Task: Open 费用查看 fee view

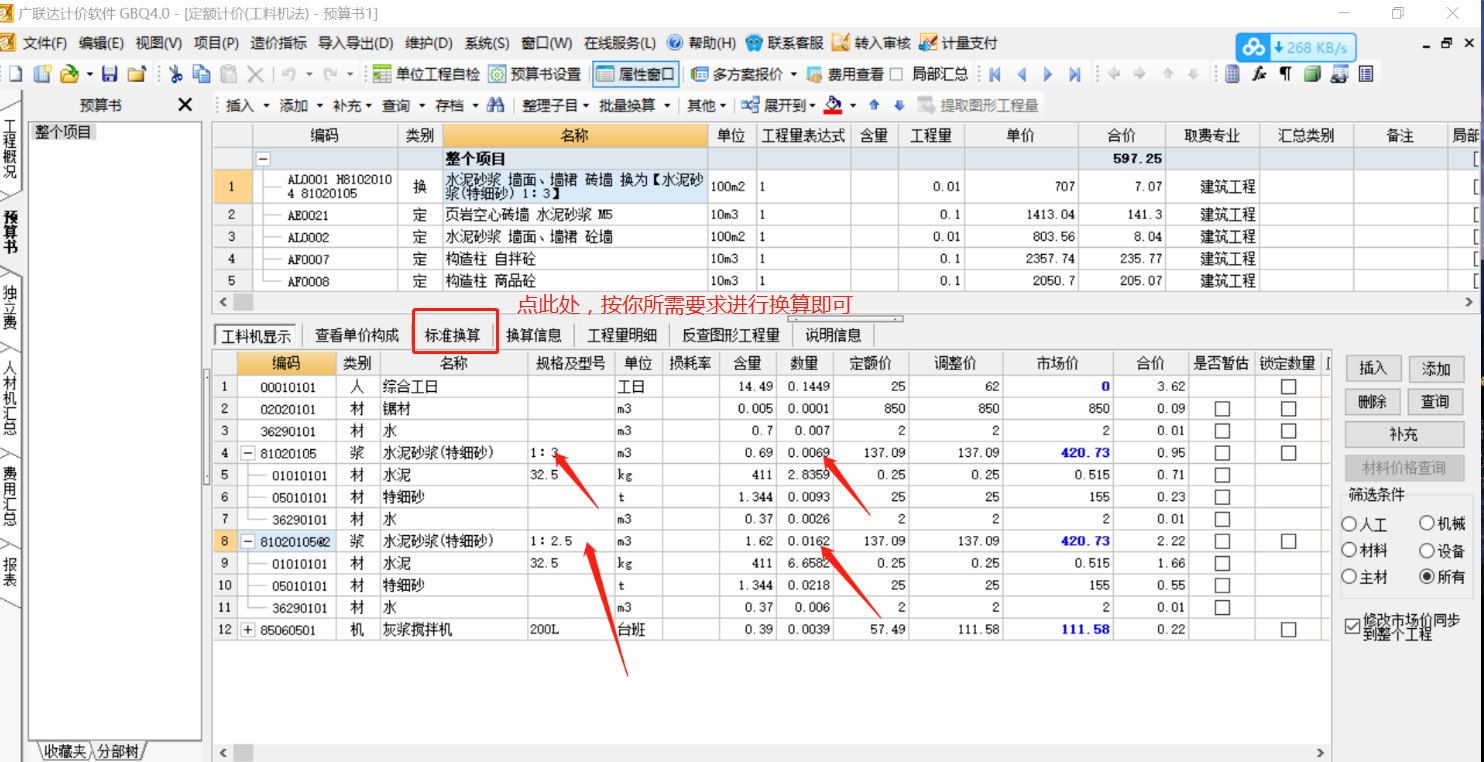Action: click(844, 74)
